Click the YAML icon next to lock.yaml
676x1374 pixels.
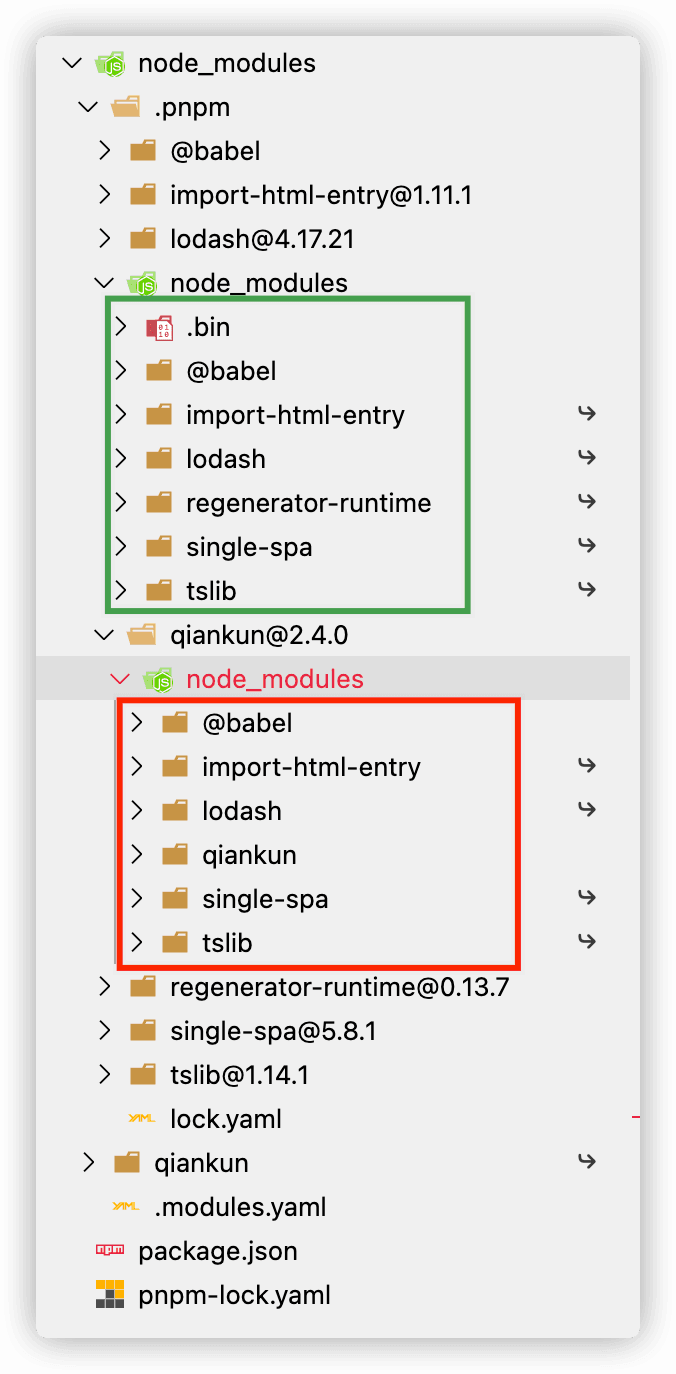(142, 1119)
